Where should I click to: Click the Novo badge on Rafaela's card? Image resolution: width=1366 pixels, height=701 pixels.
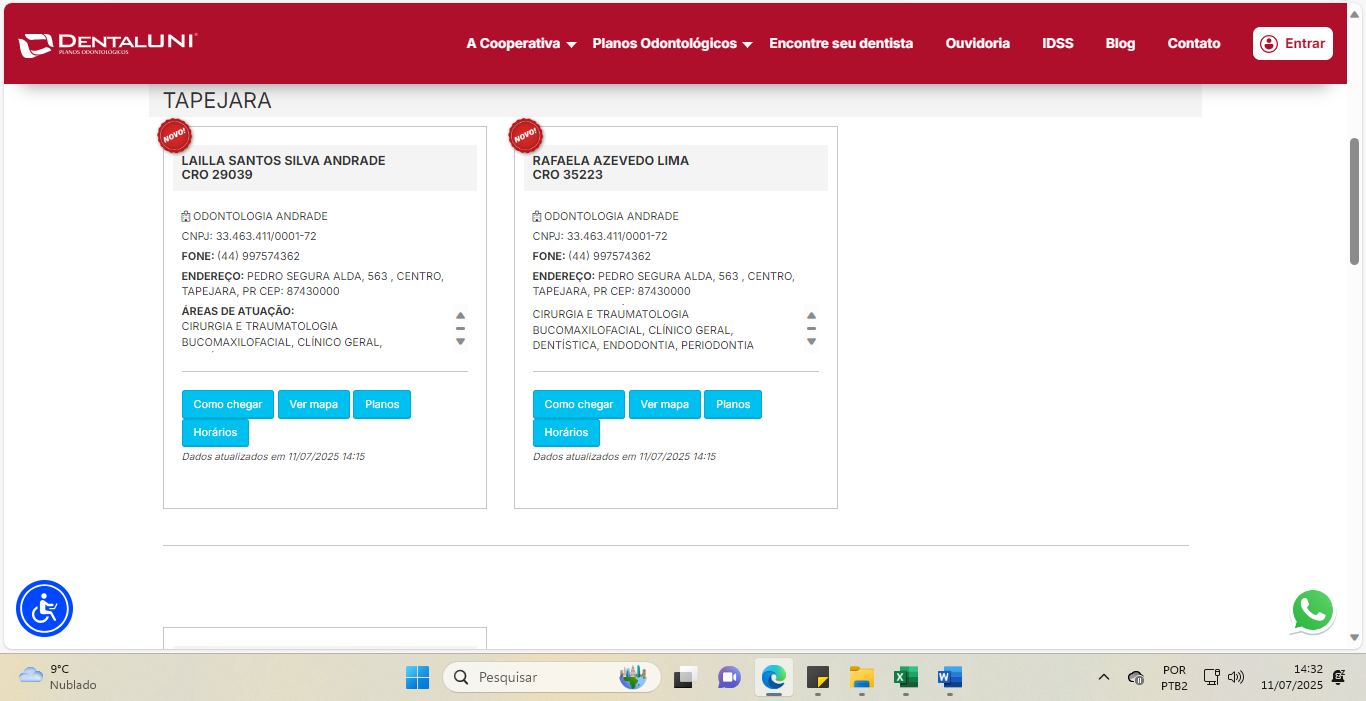click(x=525, y=135)
